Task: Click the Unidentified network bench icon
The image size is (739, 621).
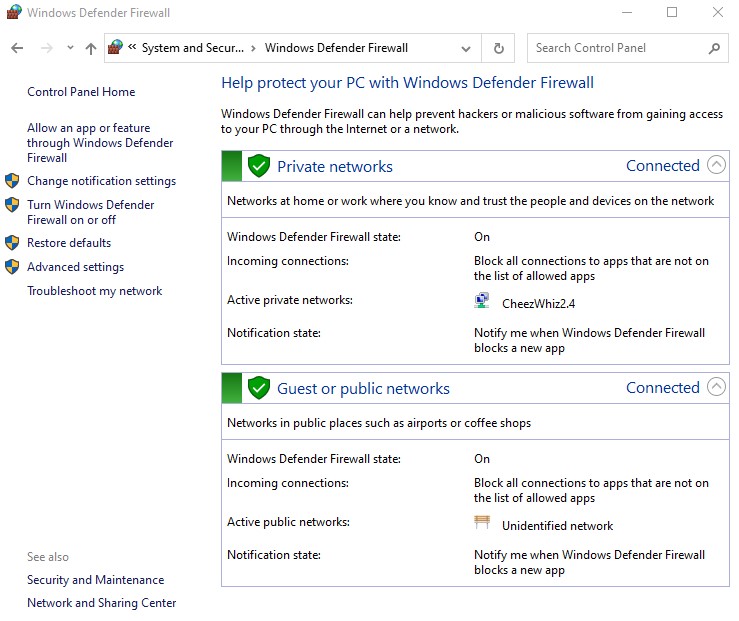Action: (482, 522)
